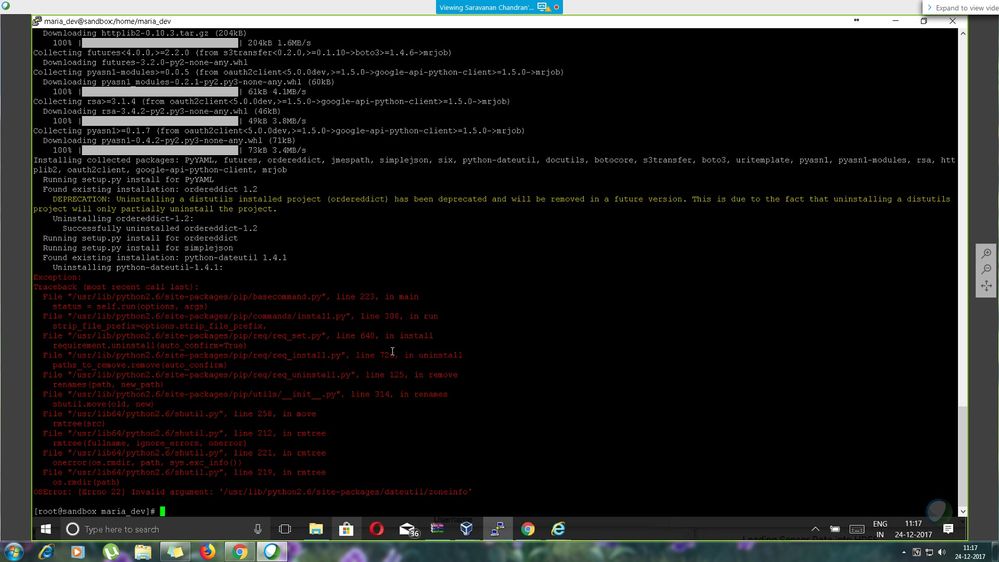
Task: Click the Windows Start button inner taskbar
Action: (x=46, y=529)
